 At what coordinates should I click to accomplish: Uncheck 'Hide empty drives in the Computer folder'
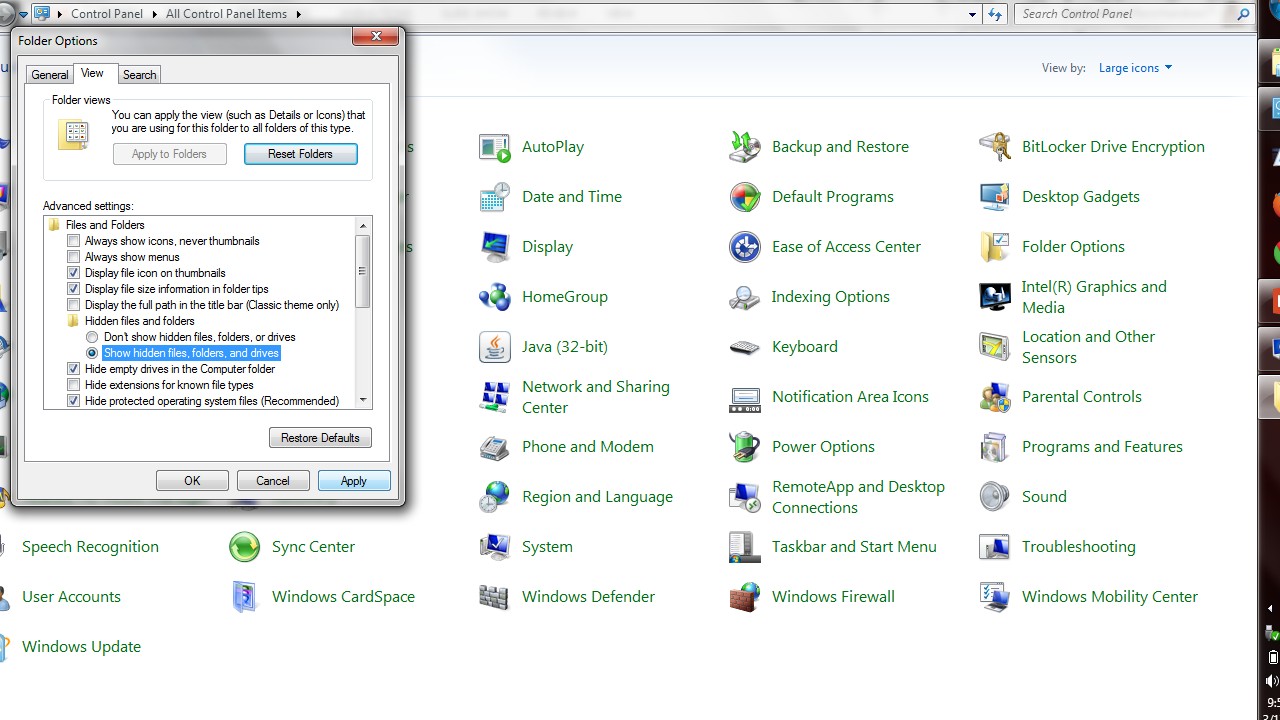pos(74,369)
